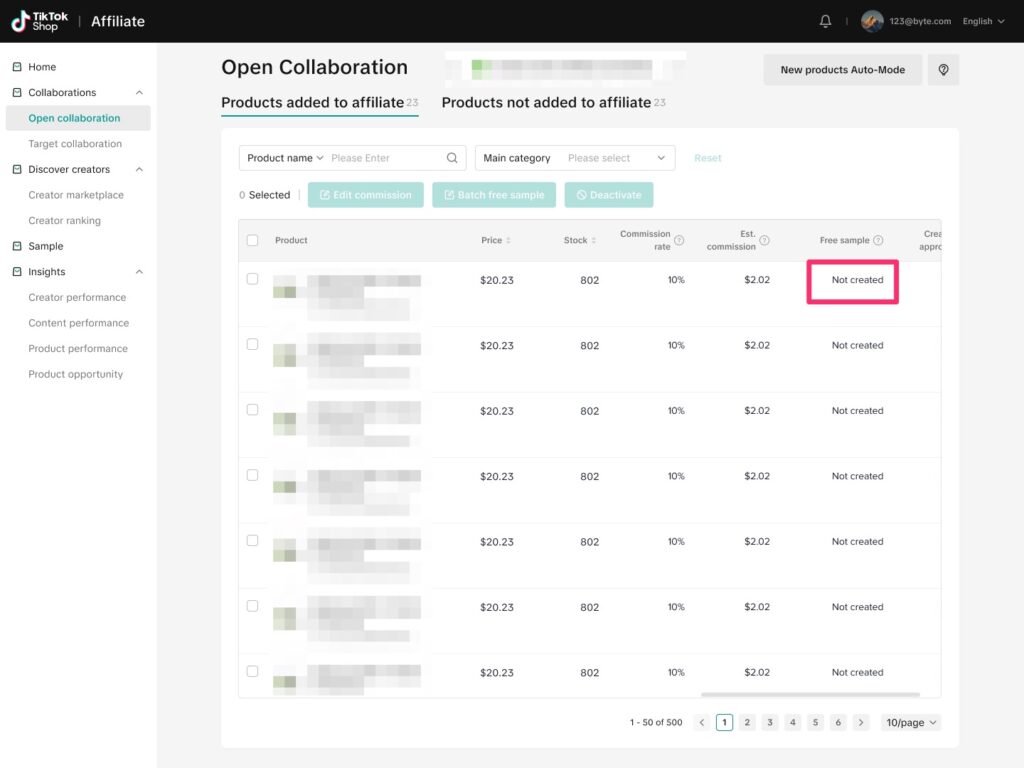Click the Sample sidebar icon
The image size is (1024, 768).
click(x=17, y=246)
